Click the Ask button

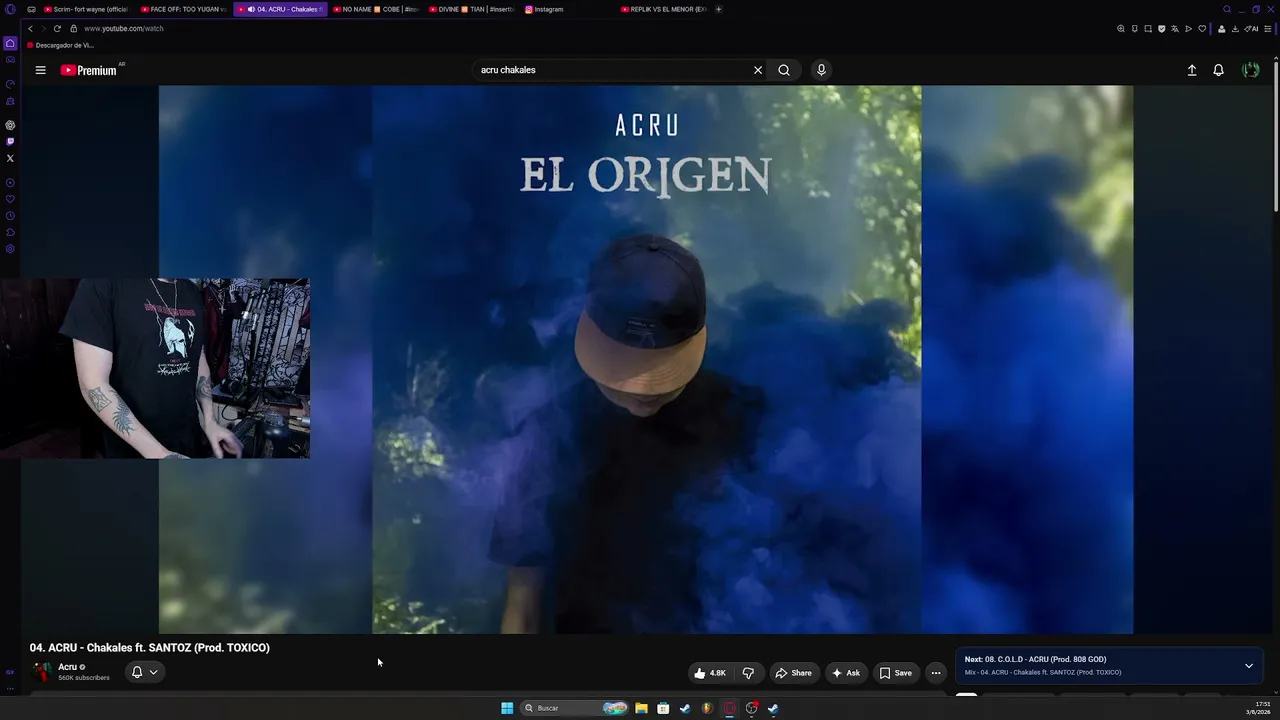pyautogui.click(x=846, y=673)
